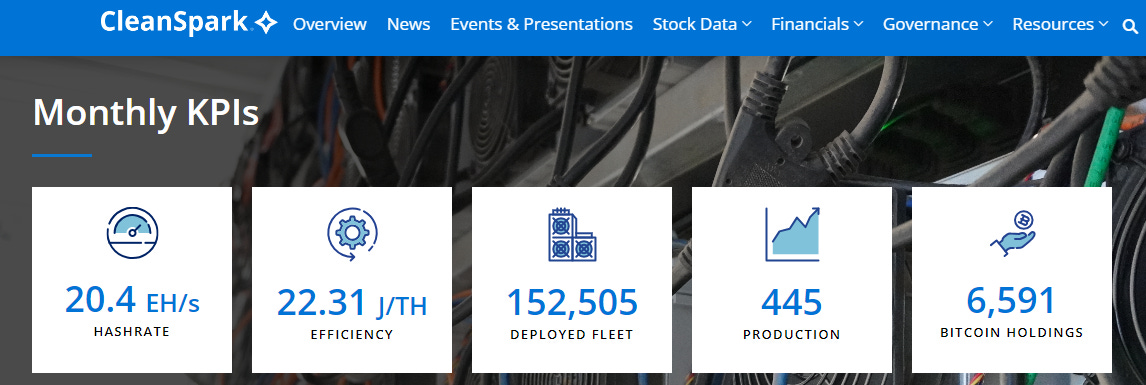
Task: Expand the Financials dropdown
Action: pyautogui.click(x=818, y=24)
